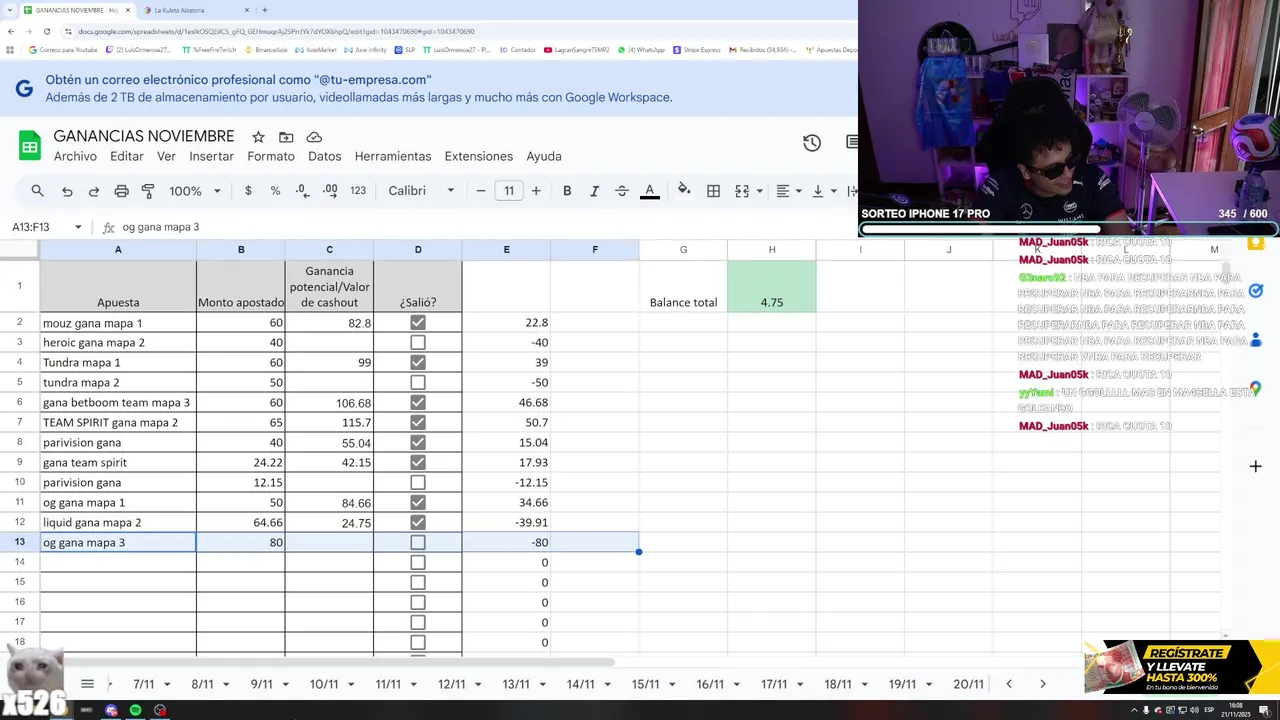The height and width of the screenshot is (720, 1280).
Task: Open the Calibri font dropdown
Action: tap(421, 191)
